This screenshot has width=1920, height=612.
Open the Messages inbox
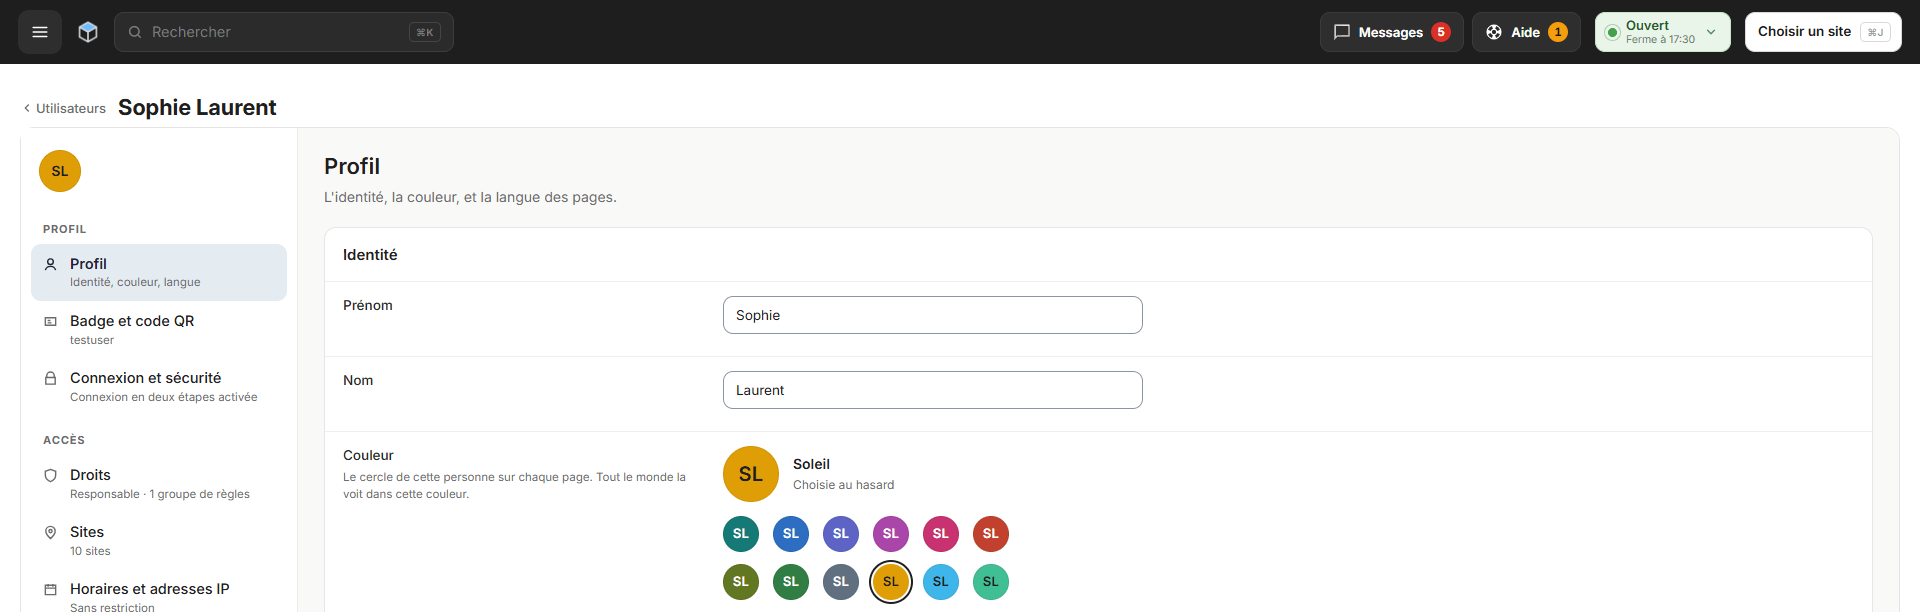point(1391,32)
